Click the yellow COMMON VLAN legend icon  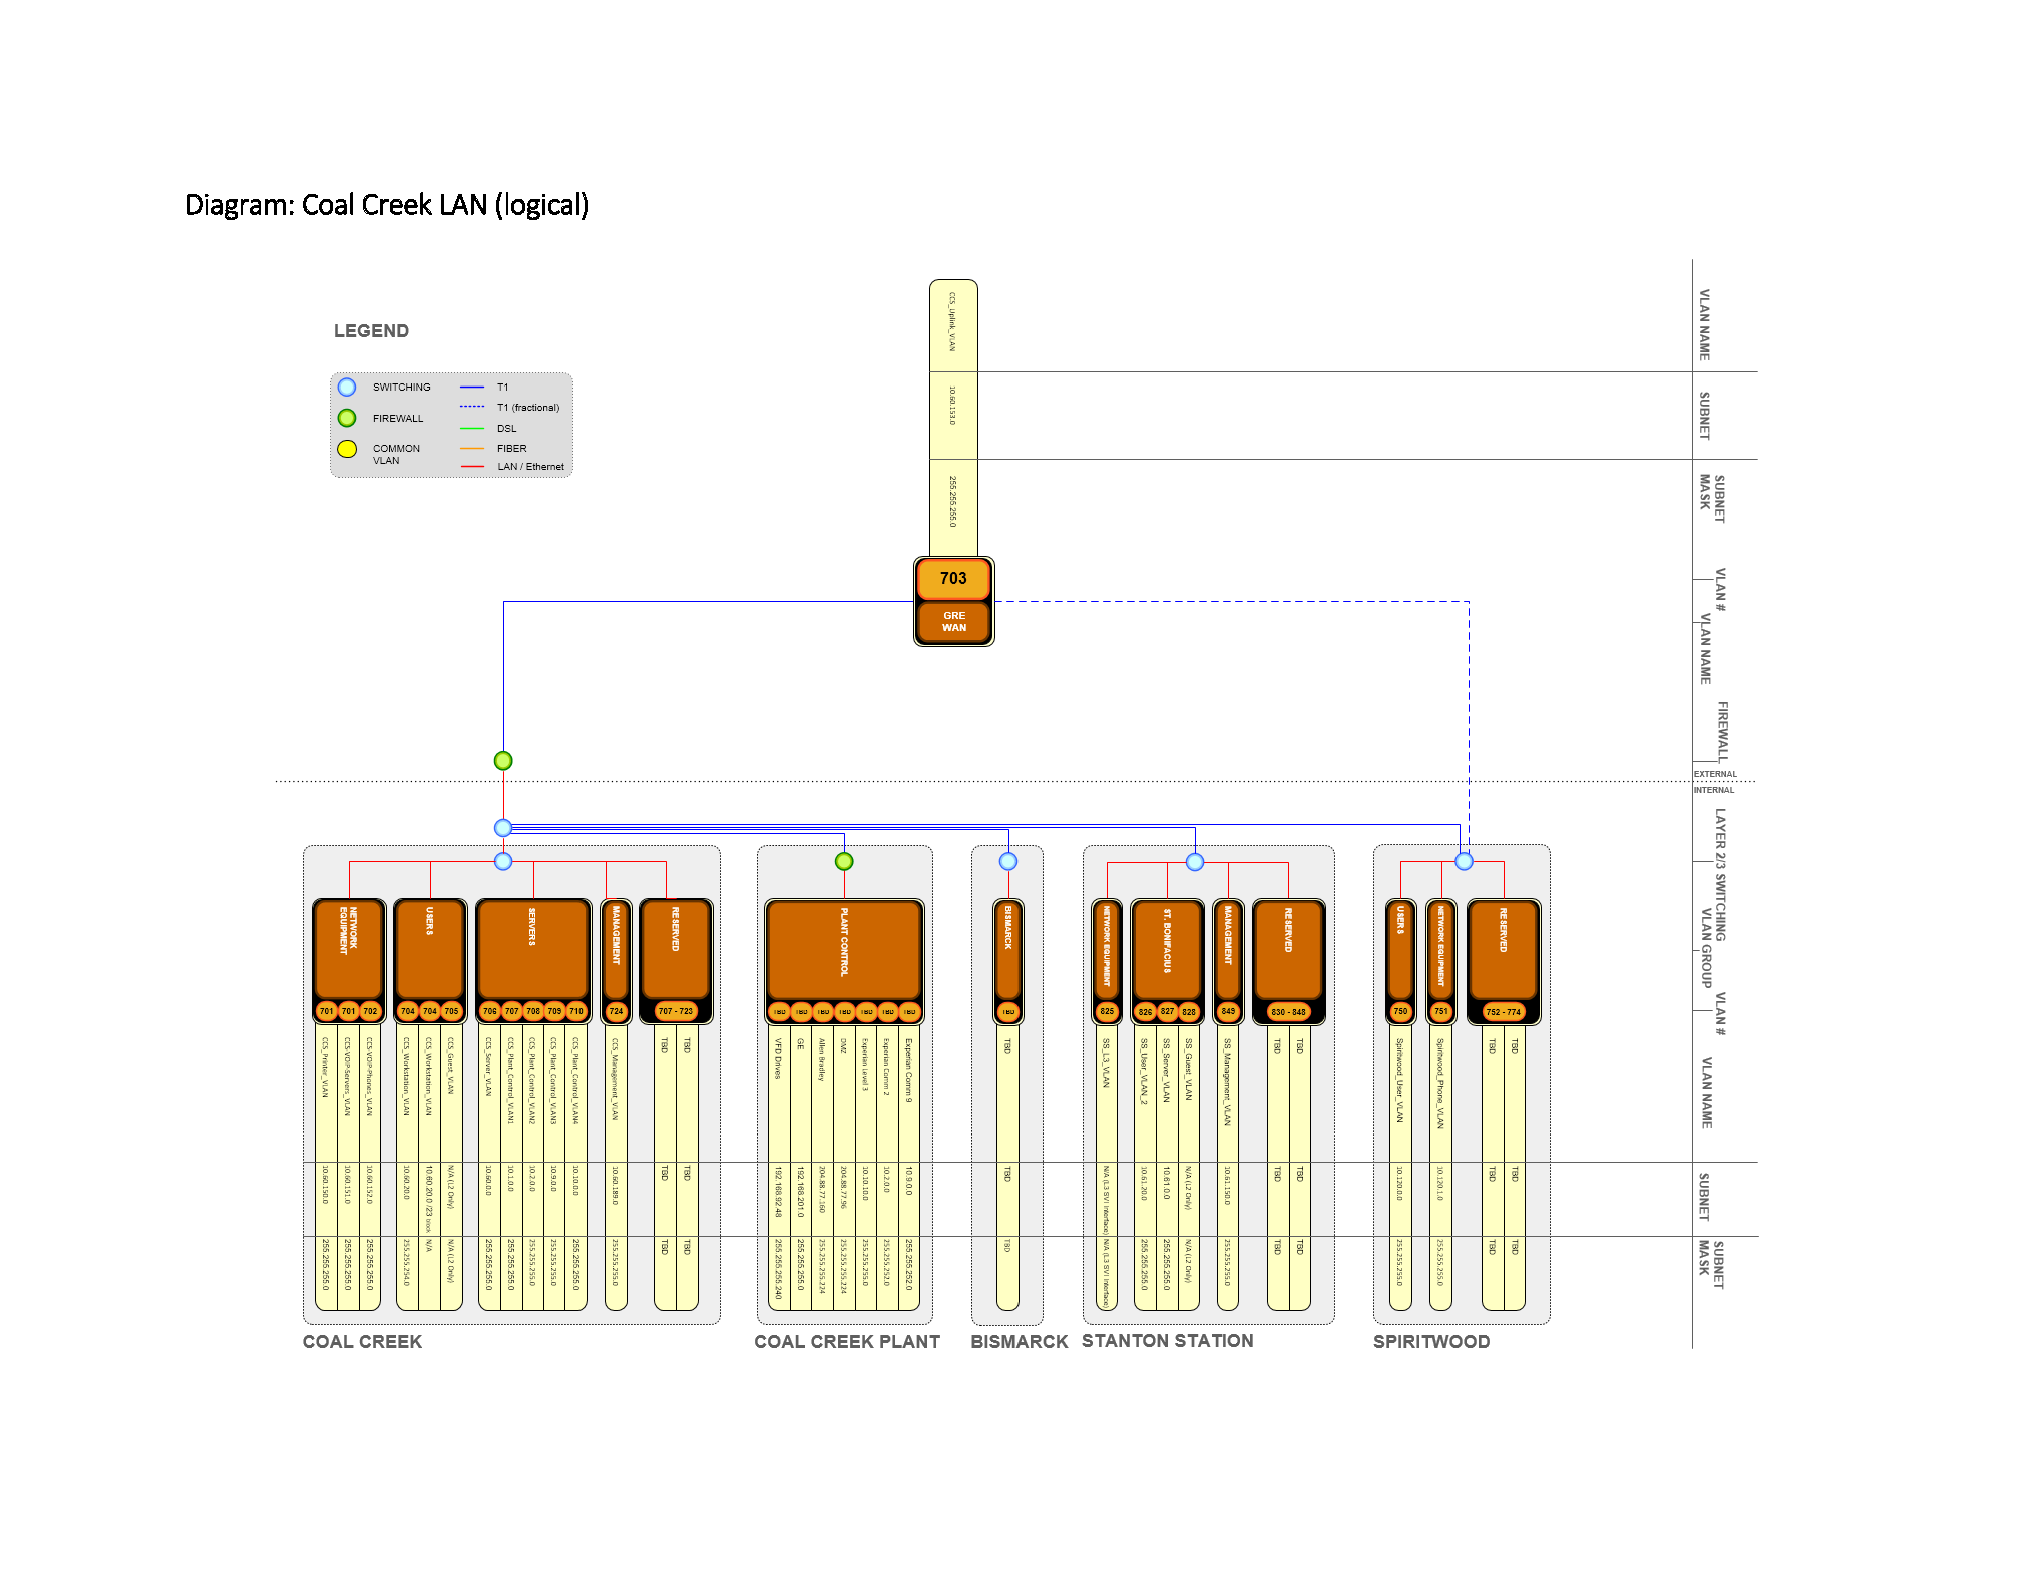[347, 449]
